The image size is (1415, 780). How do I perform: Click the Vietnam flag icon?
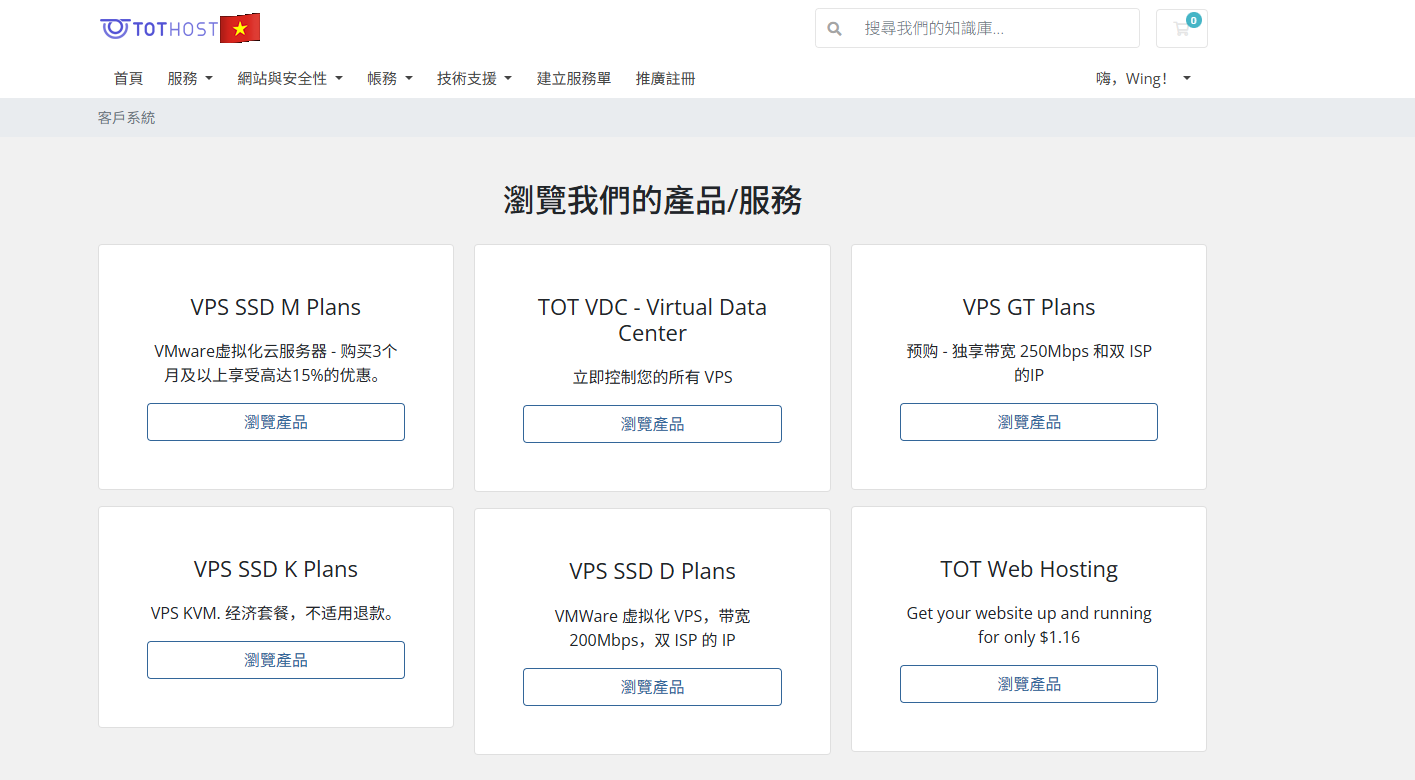click(x=240, y=29)
